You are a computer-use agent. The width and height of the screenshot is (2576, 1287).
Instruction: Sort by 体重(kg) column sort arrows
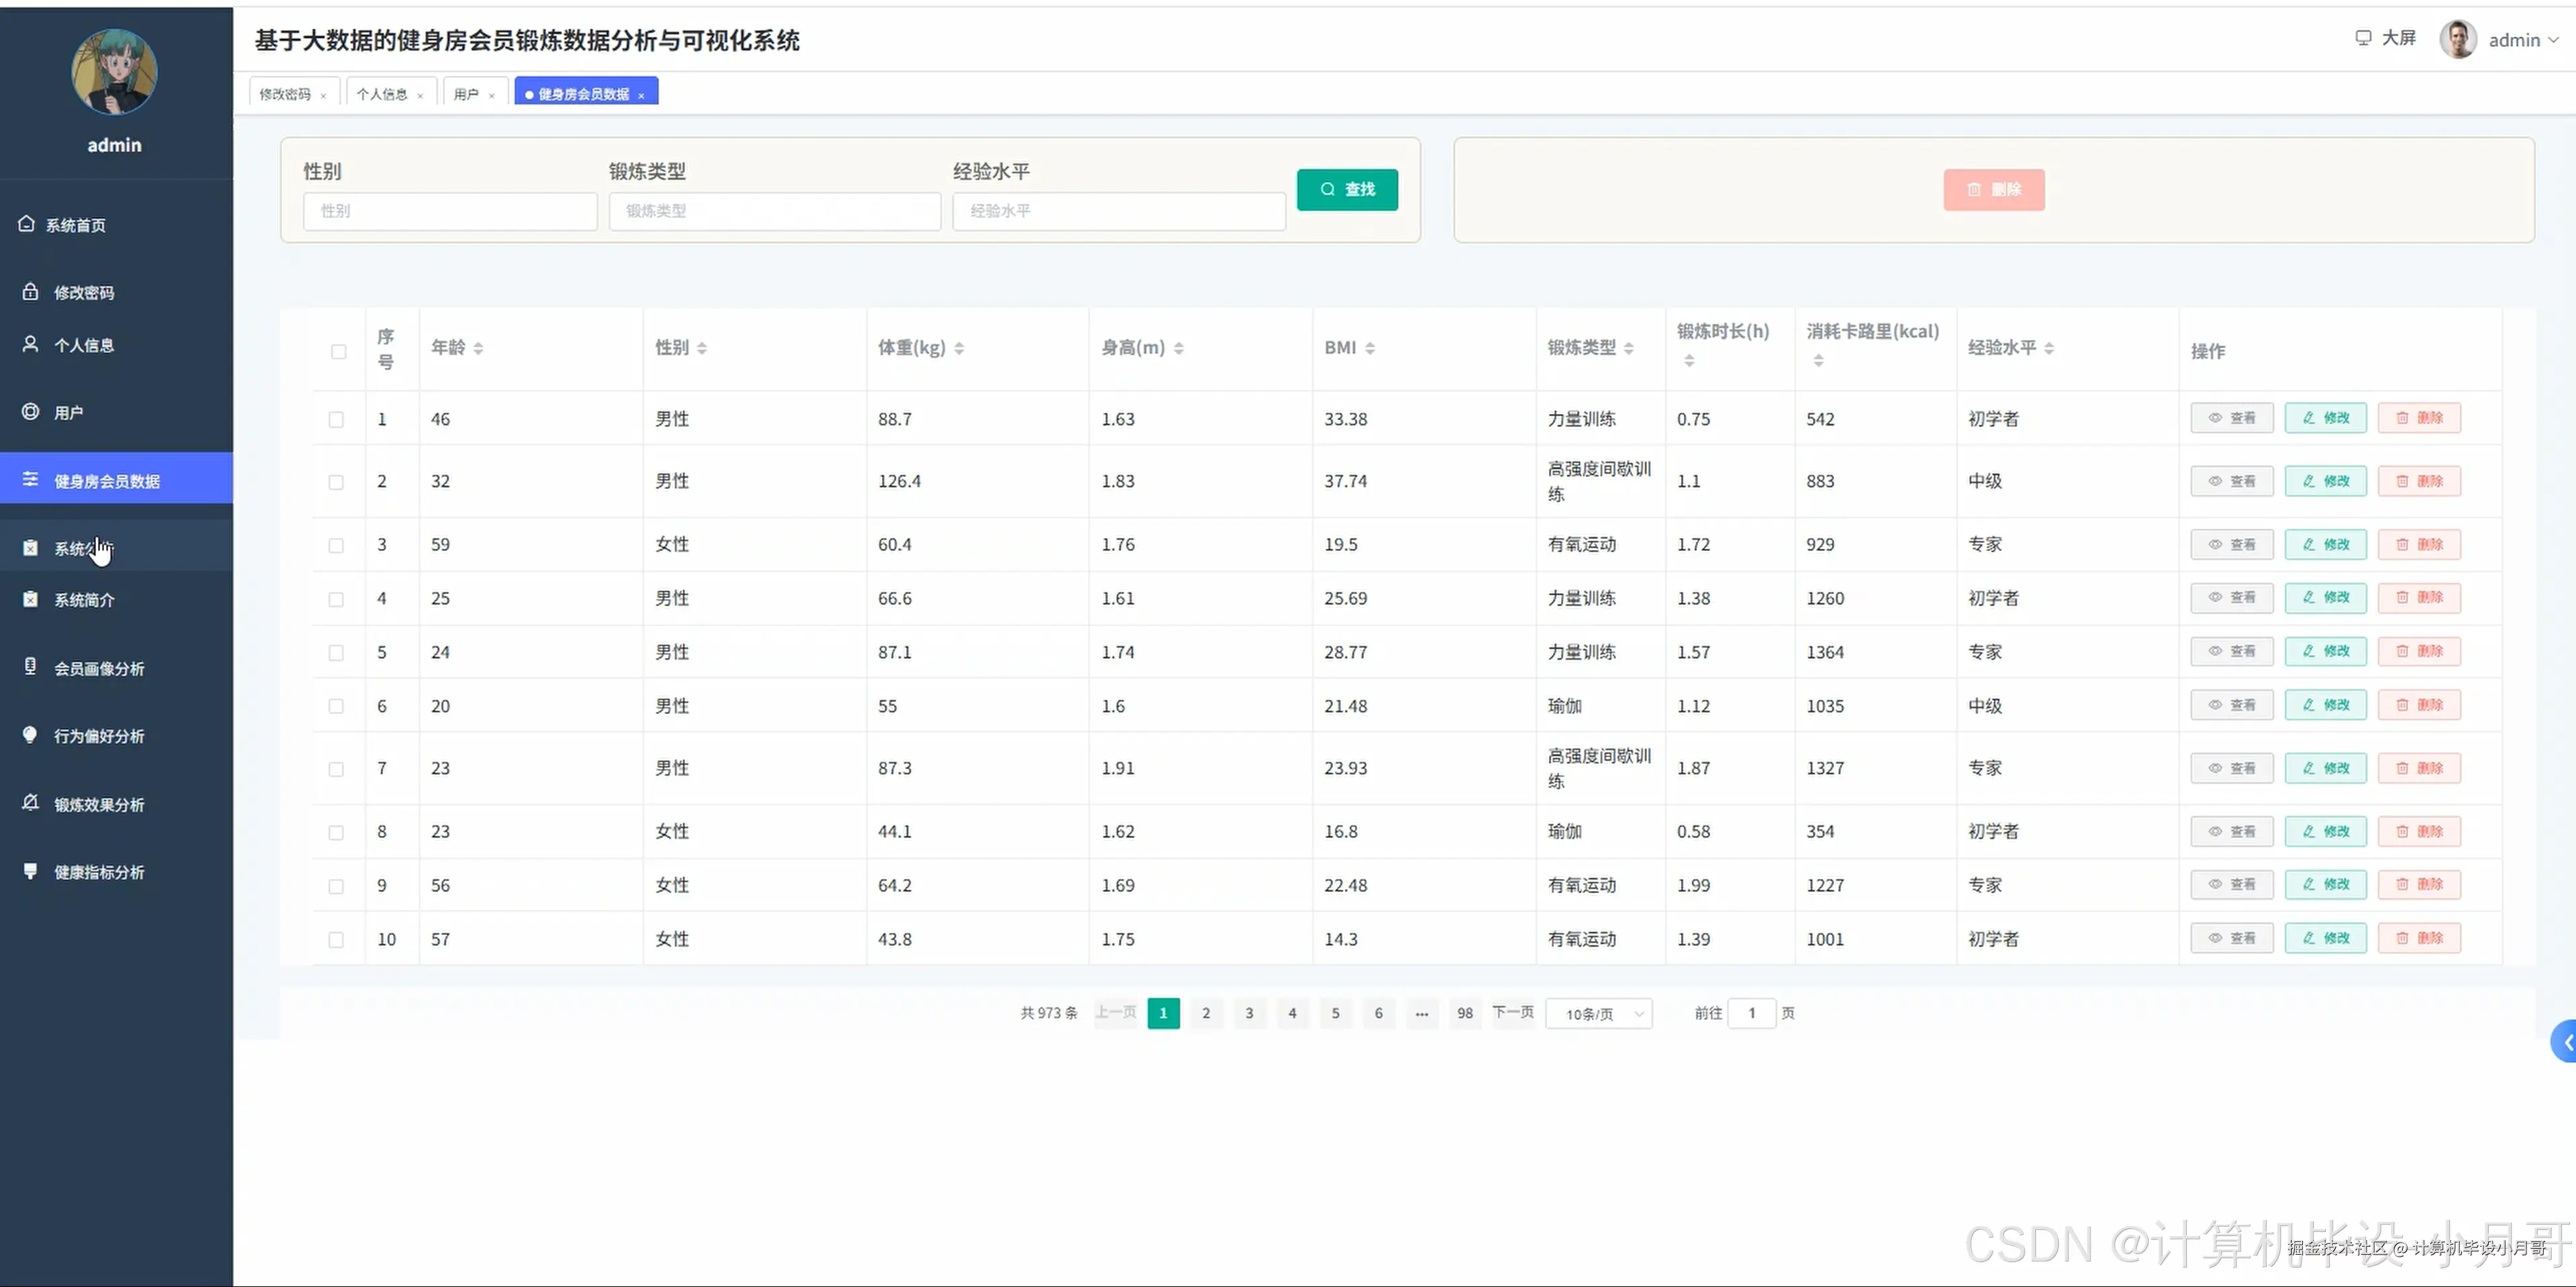coord(959,348)
